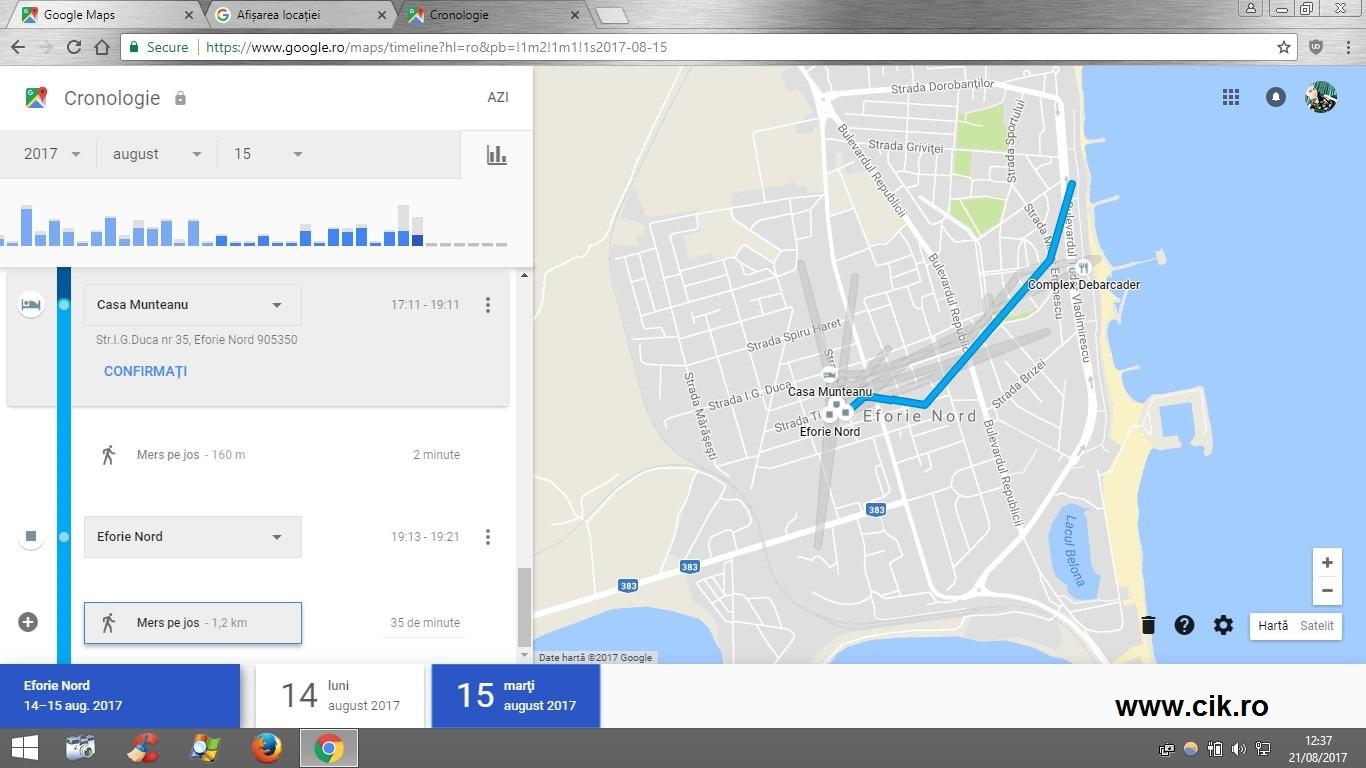Screen dimensions: 1366x768
Task: Switch map to Hartă view
Action: 1273,626
